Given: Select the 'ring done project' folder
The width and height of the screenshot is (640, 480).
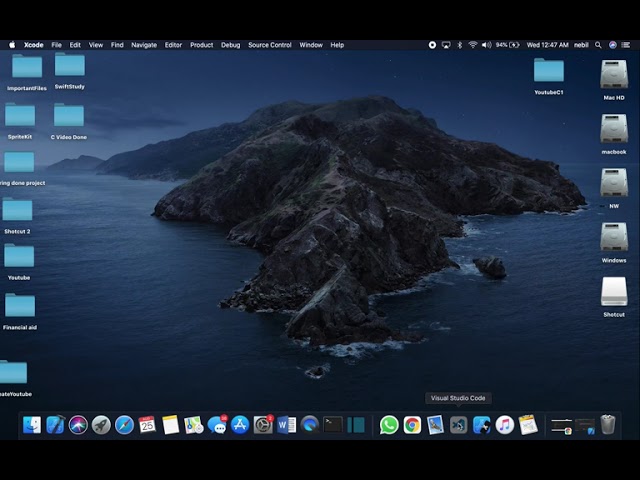Looking at the screenshot, I should [20, 169].
